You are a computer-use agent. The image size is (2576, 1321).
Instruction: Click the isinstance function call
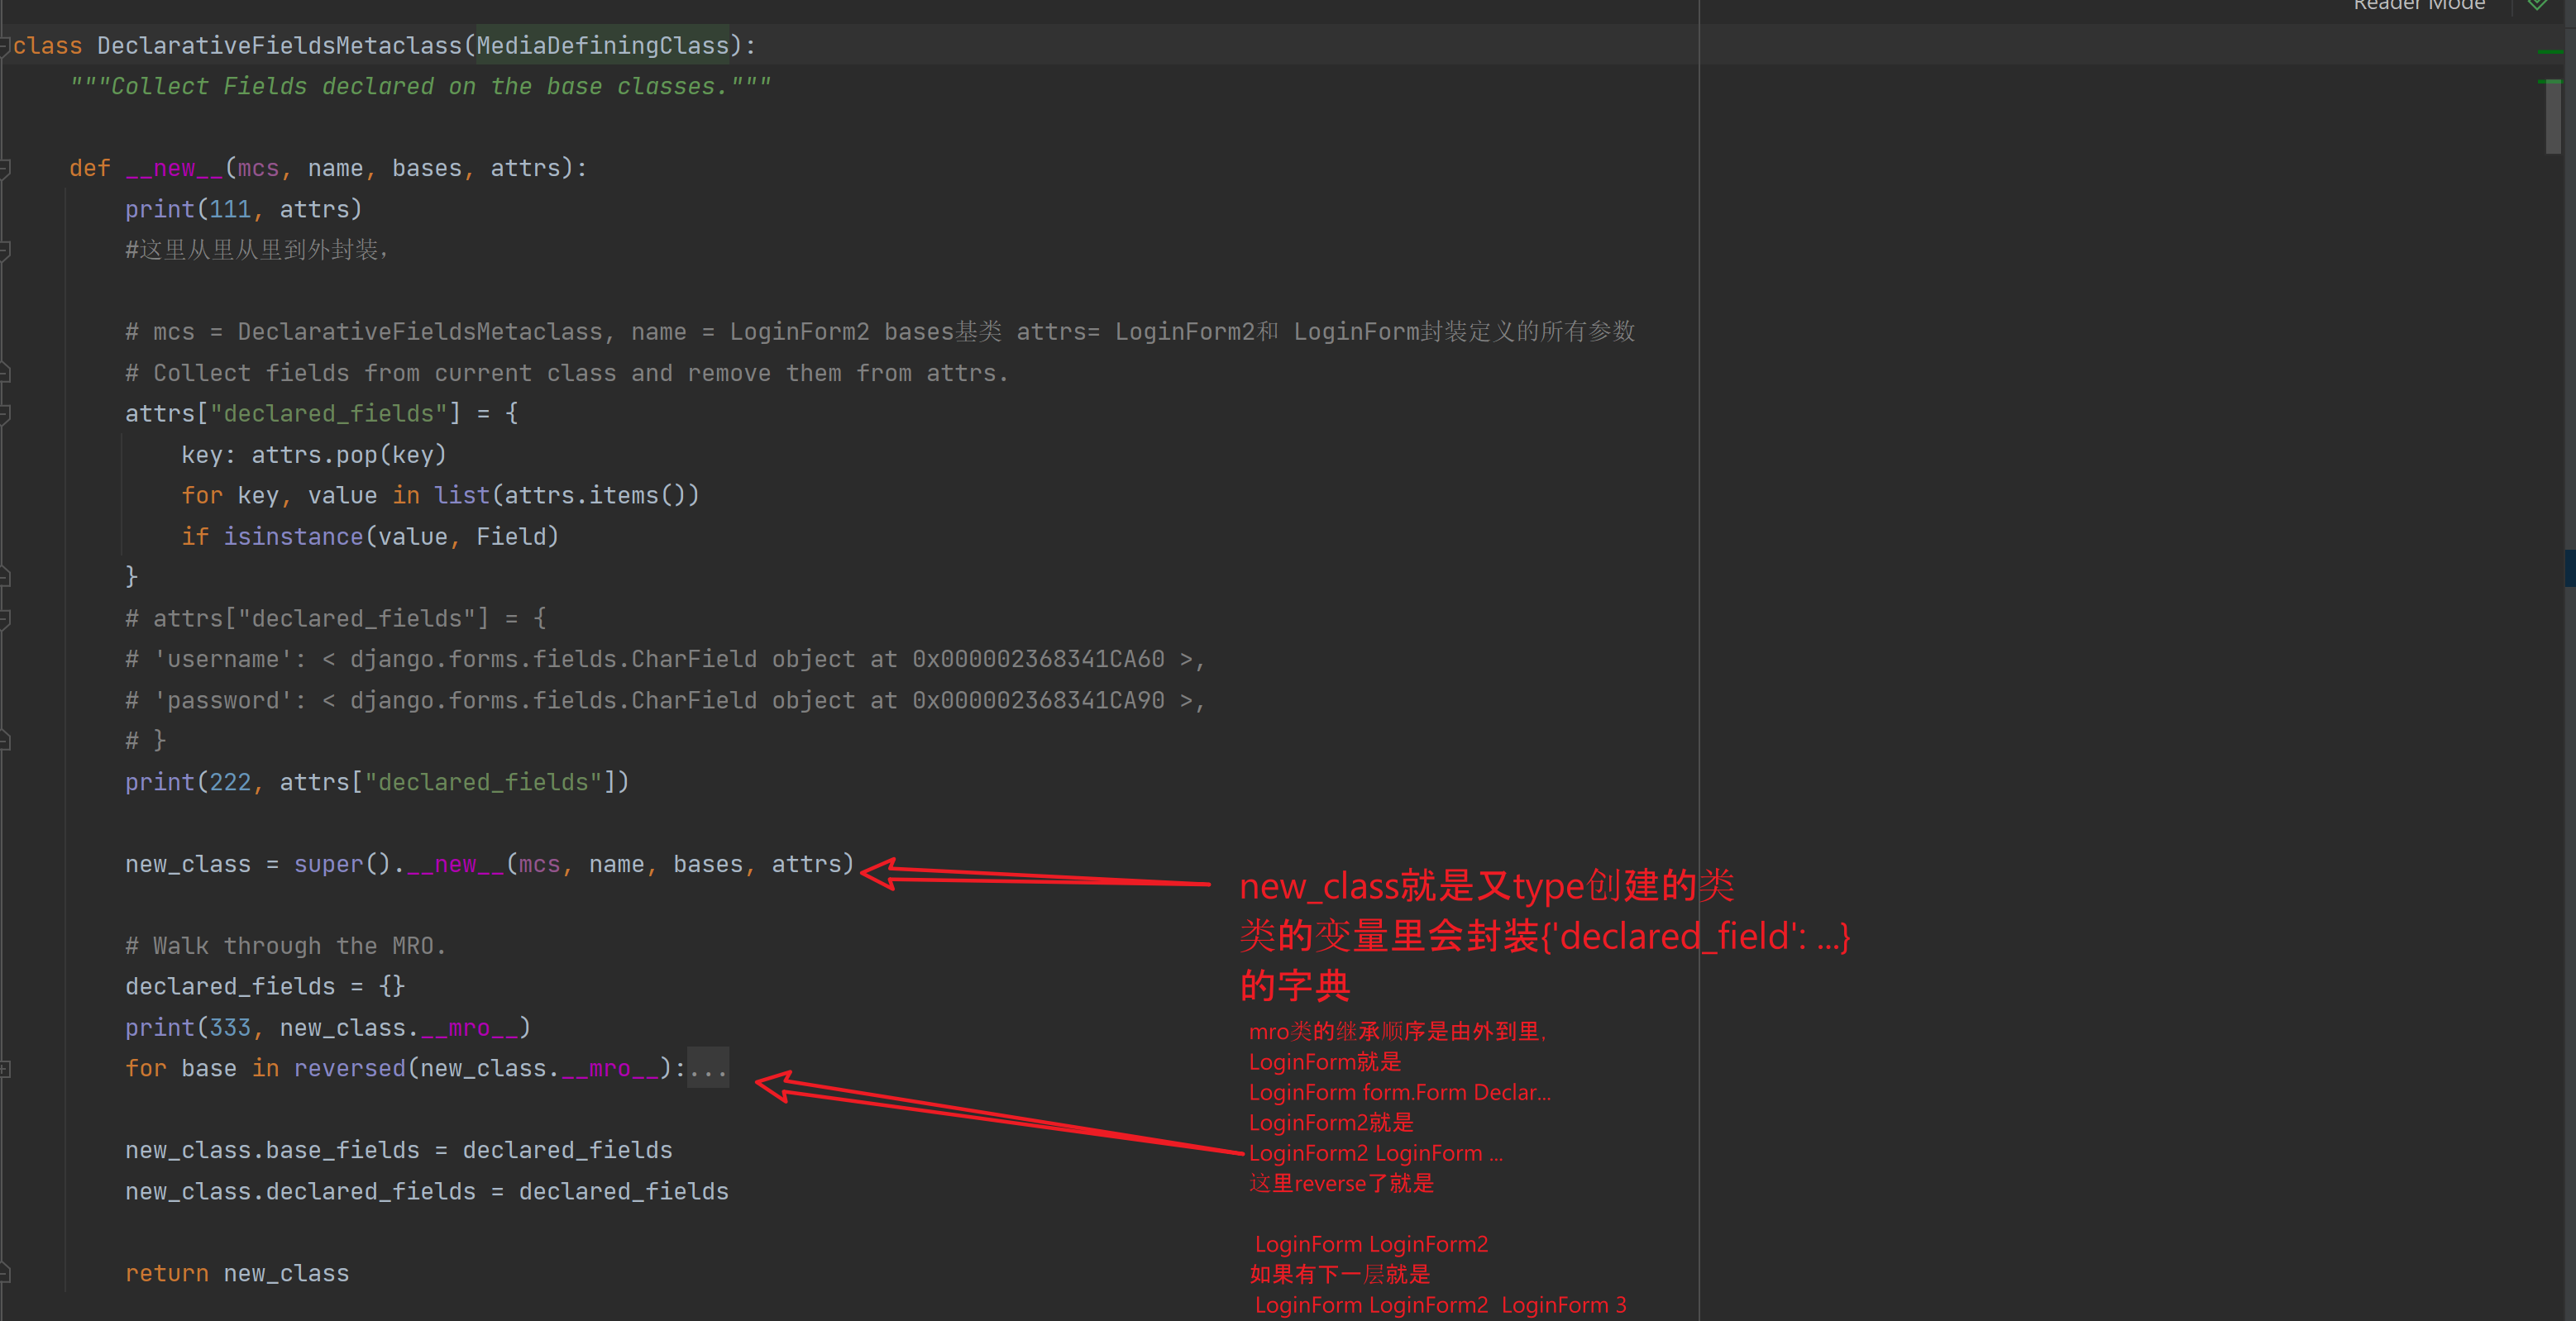[293, 537]
